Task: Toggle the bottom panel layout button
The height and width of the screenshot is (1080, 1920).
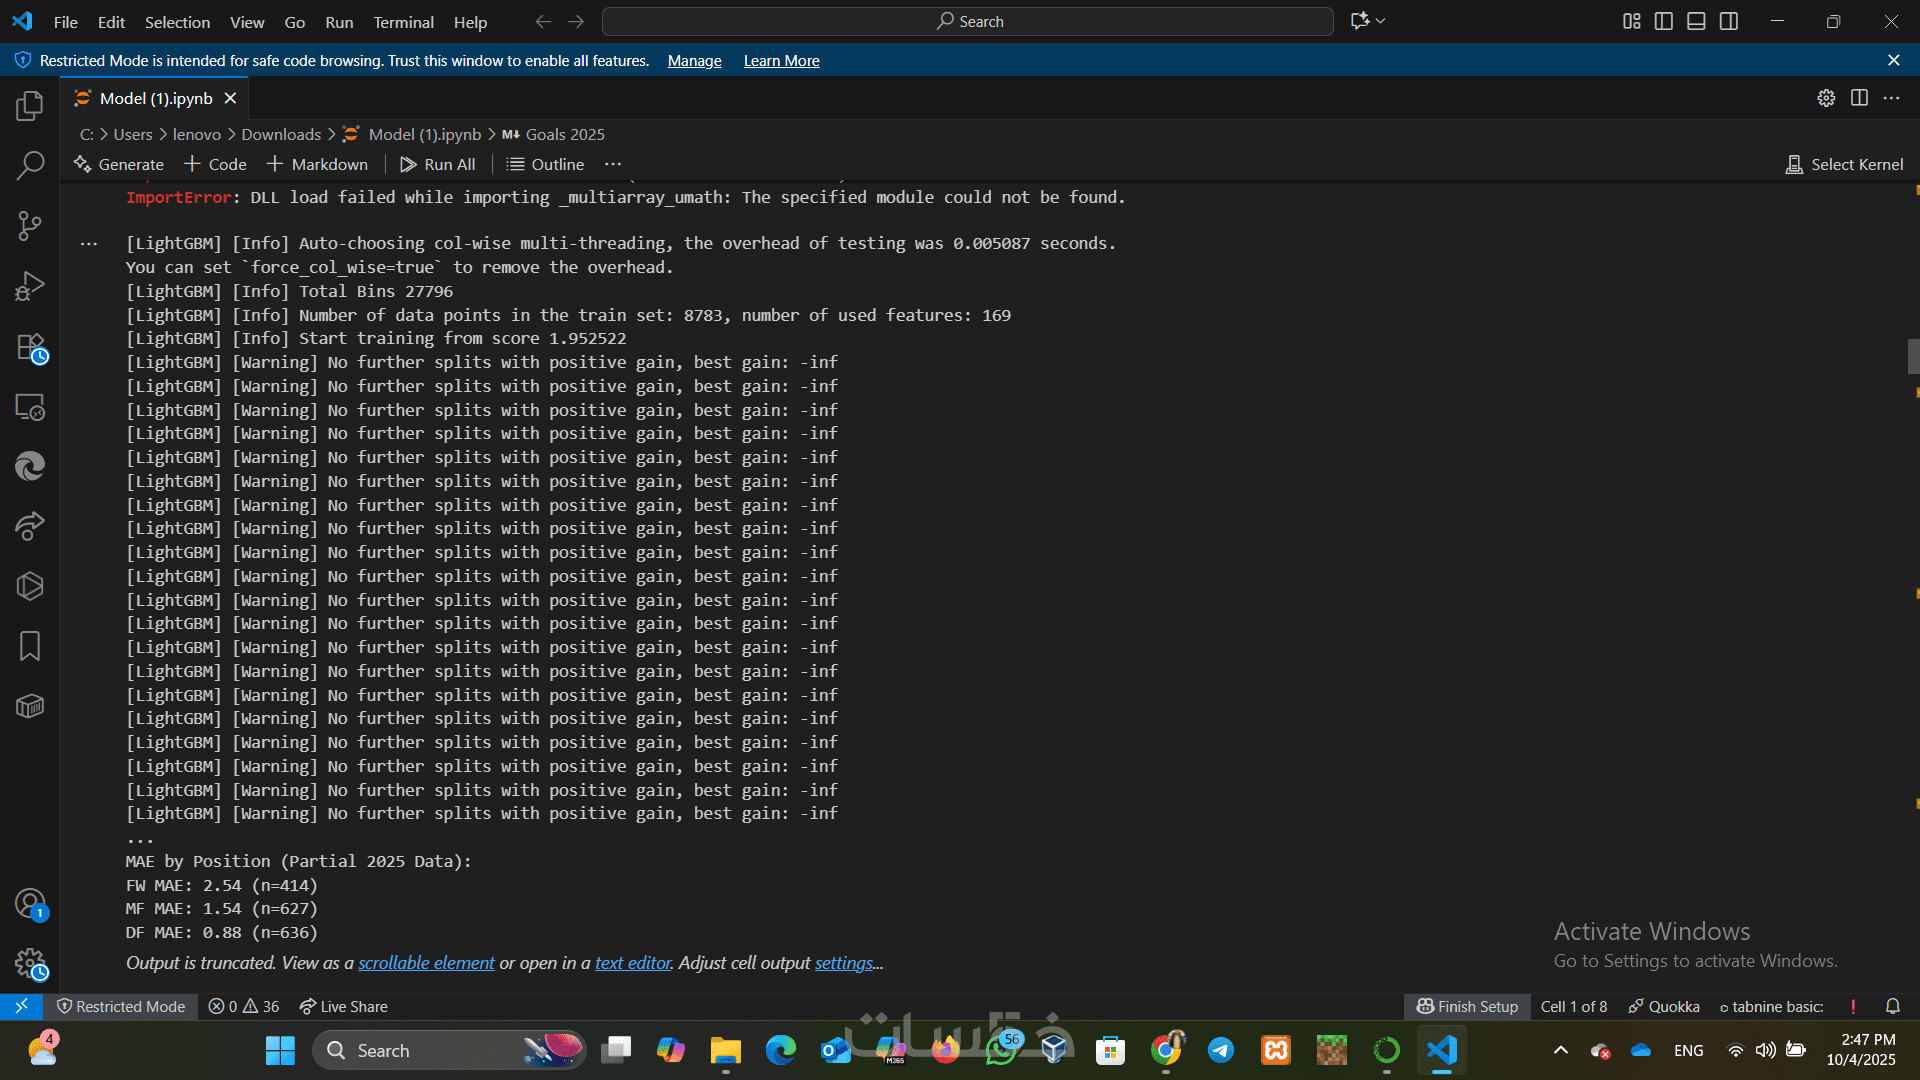Action: coord(1696,21)
